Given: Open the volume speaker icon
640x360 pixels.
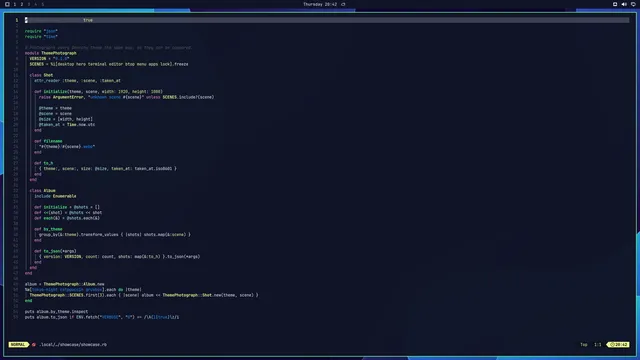Looking at the screenshot, I should coord(624,4).
